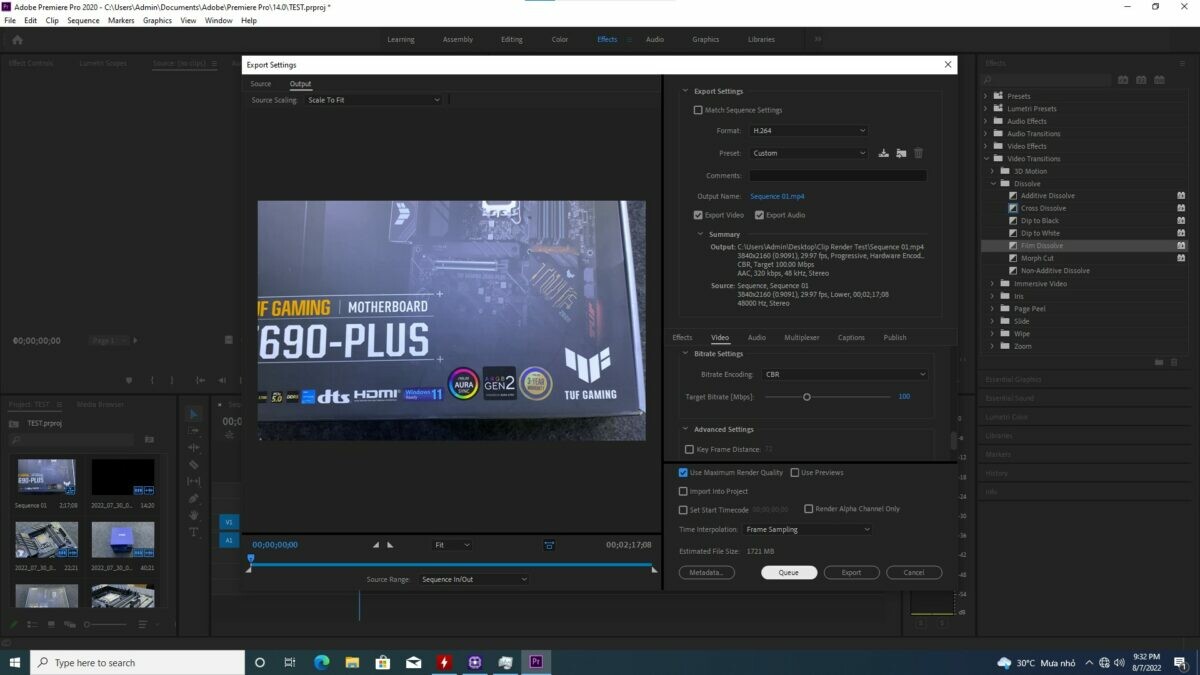Show overflow workspaces chevron in top bar
The image size is (1200, 675).
pos(818,39)
